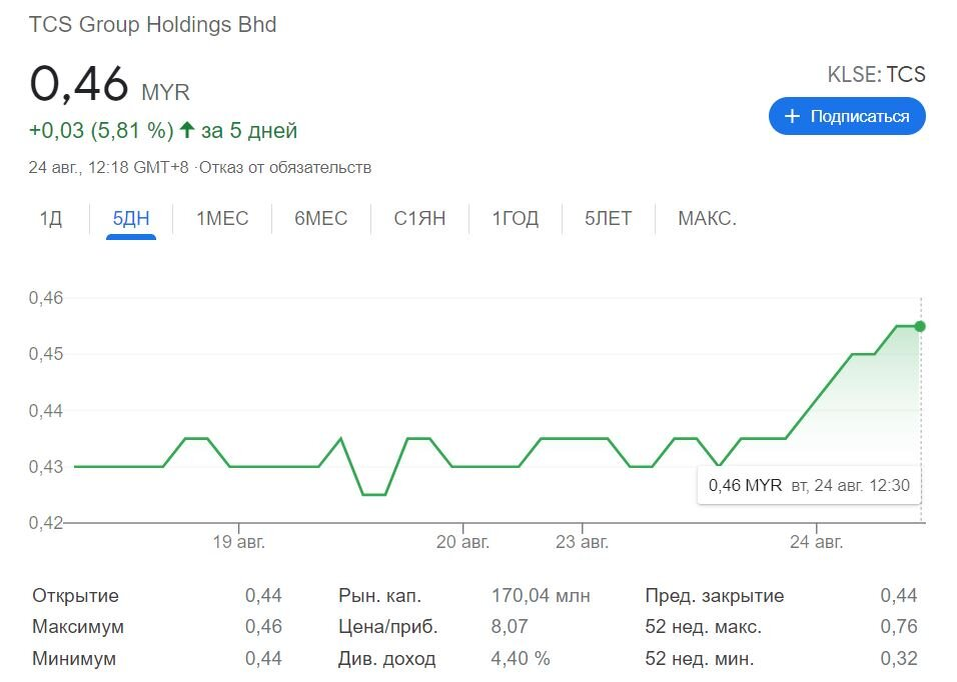
Task: Switch to the 6МЕС chart range
Action: pos(321,219)
